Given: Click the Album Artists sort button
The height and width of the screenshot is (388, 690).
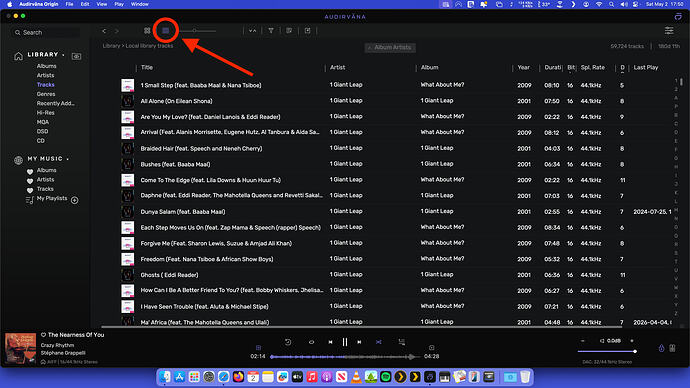Looking at the screenshot, I should (x=390, y=48).
